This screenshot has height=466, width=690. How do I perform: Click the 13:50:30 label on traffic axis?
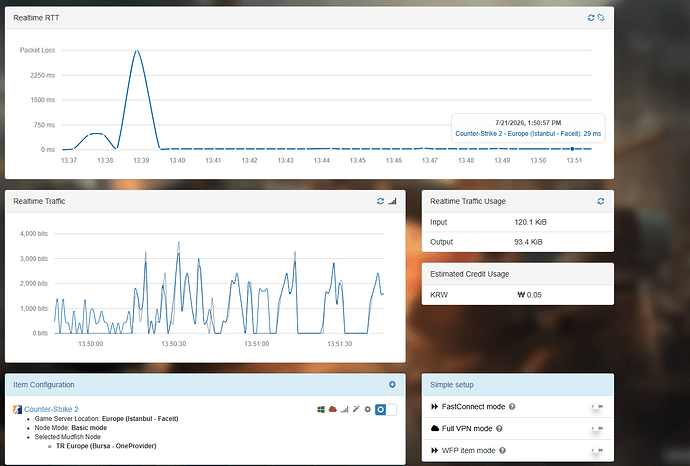(x=173, y=344)
